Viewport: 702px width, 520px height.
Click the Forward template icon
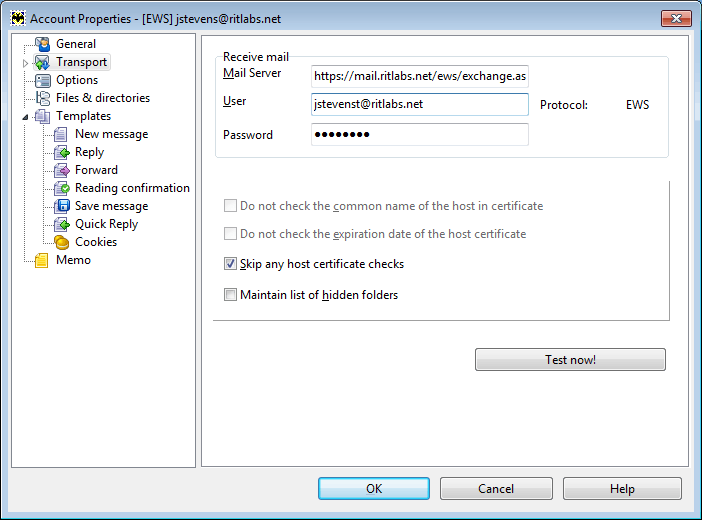click(x=62, y=170)
